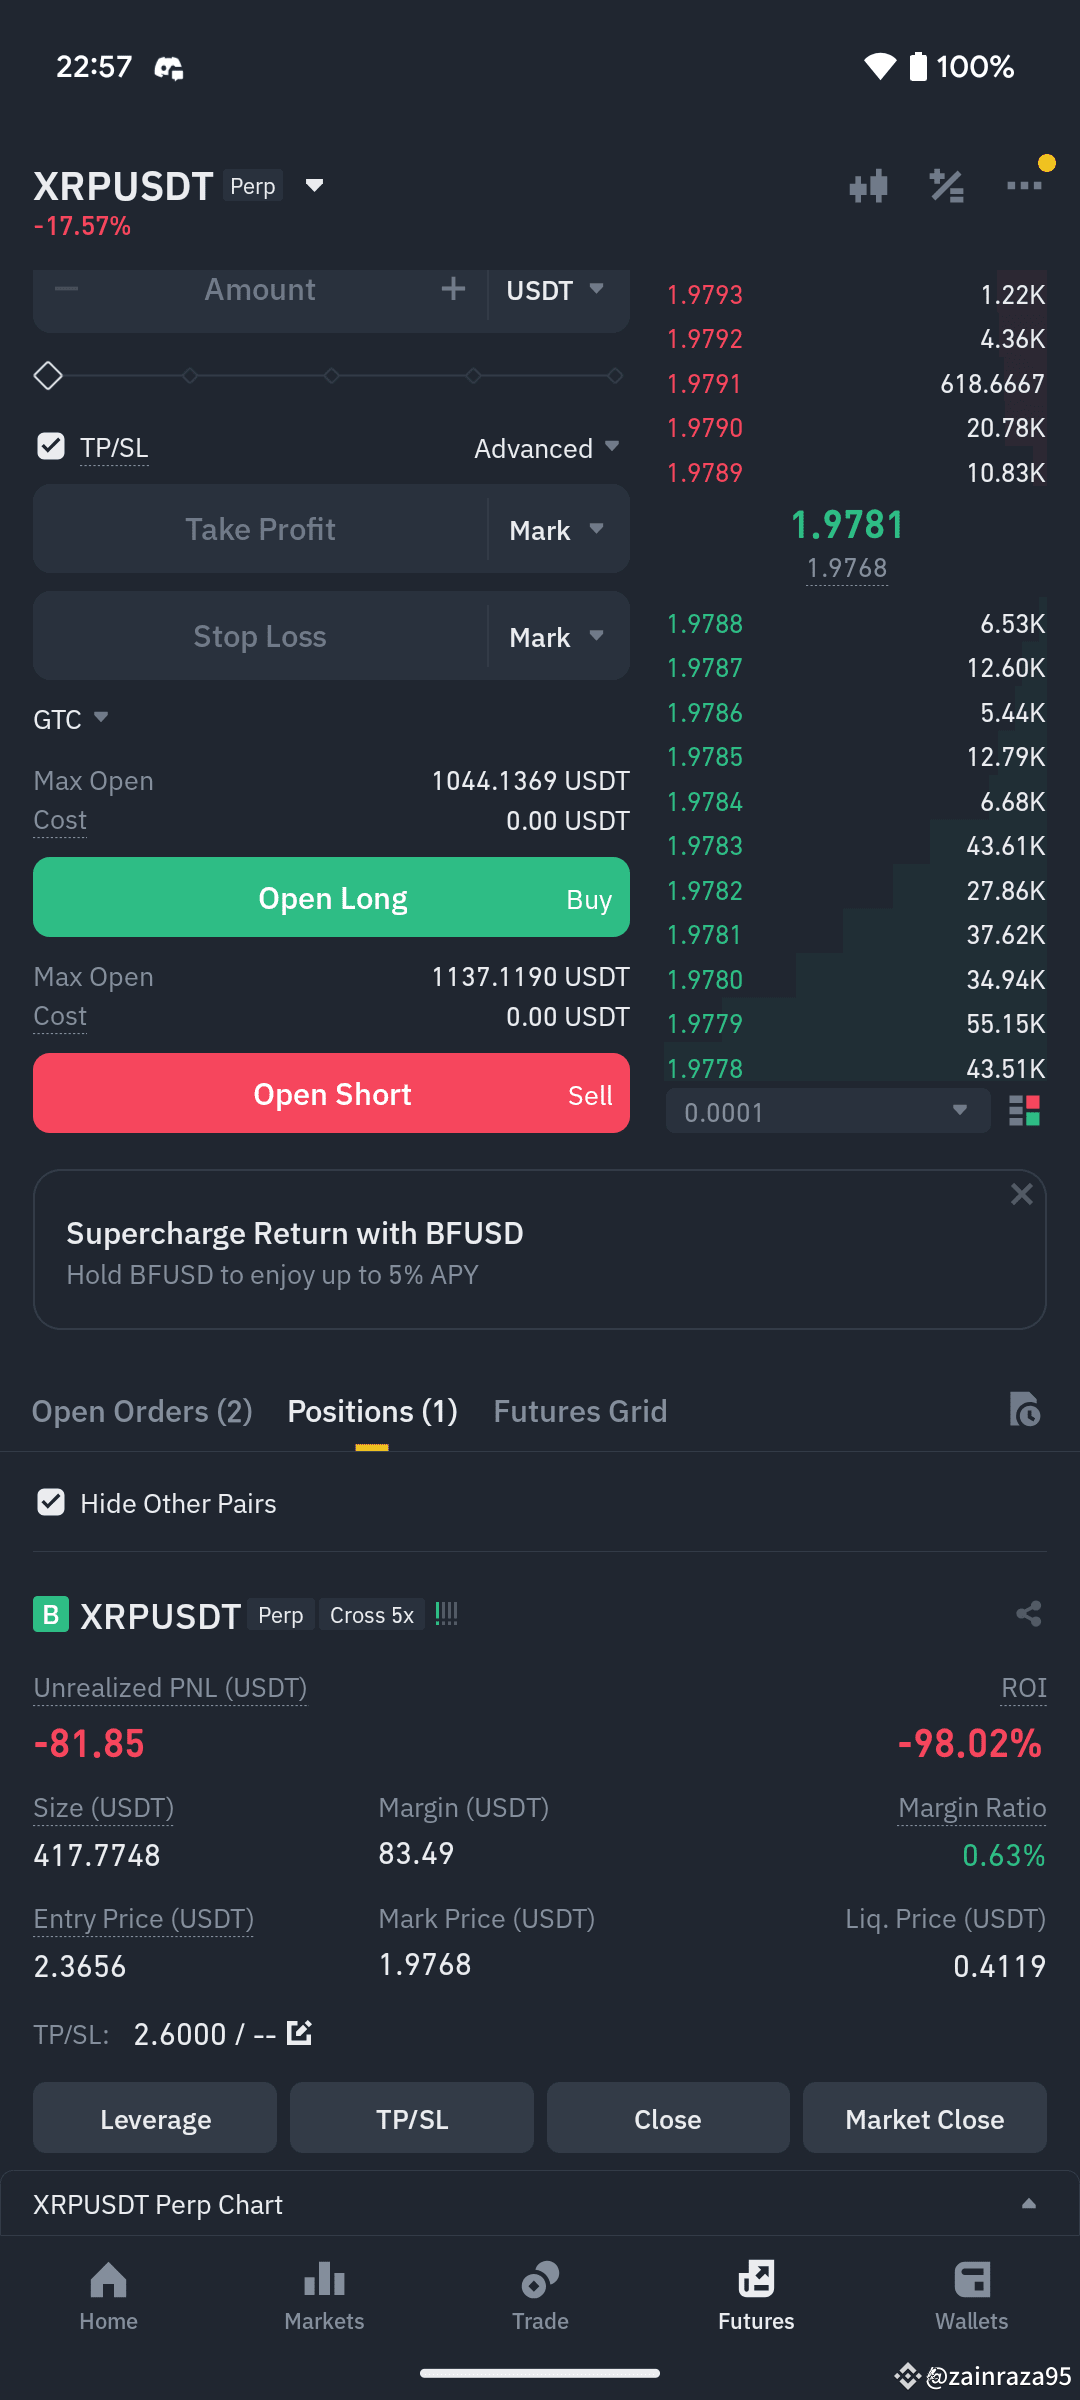
Task: Open the order history icon
Action: pyautogui.click(x=1025, y=1409)
